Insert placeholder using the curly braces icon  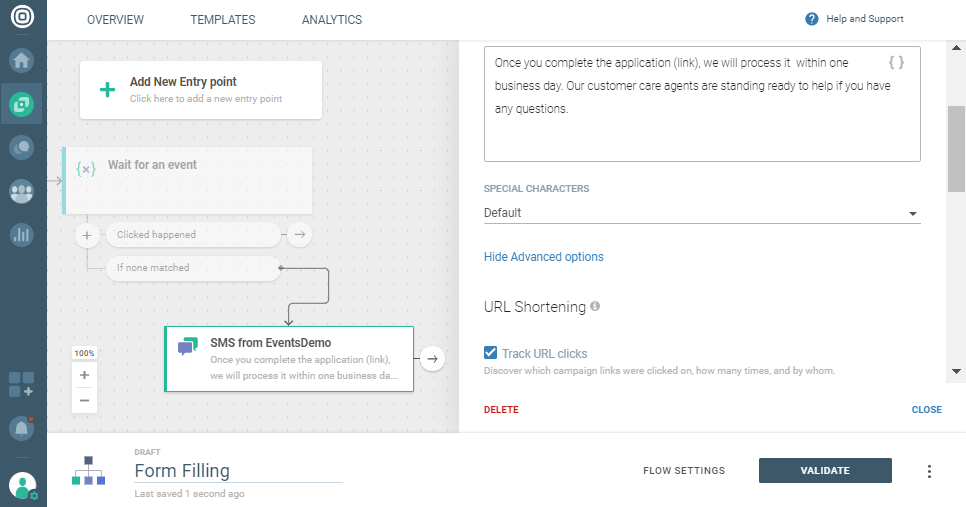click(896, 62)
